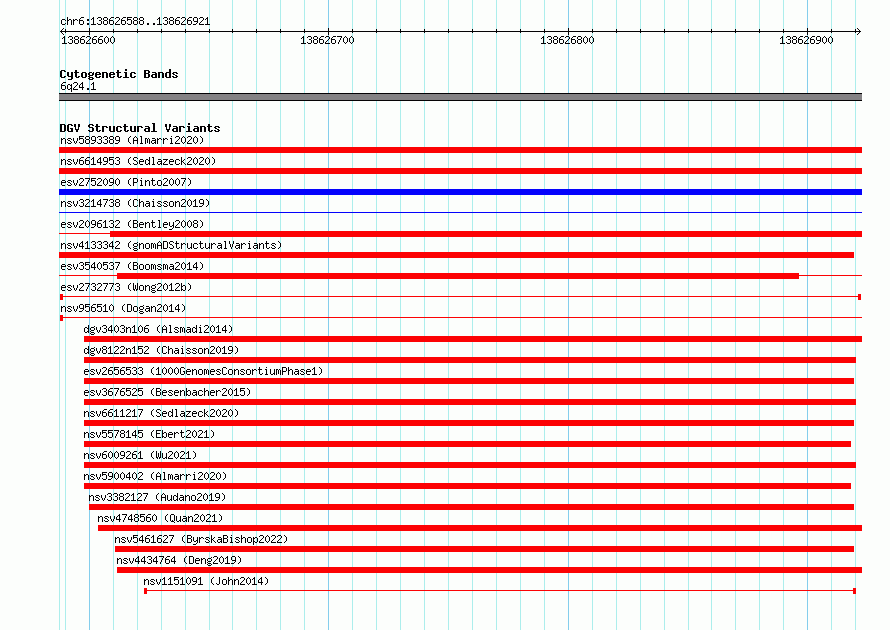Click the Cytogenetic Bands track title
This screenshot has height=630, width=890.
pyautogui.click(x=119, y=74)
